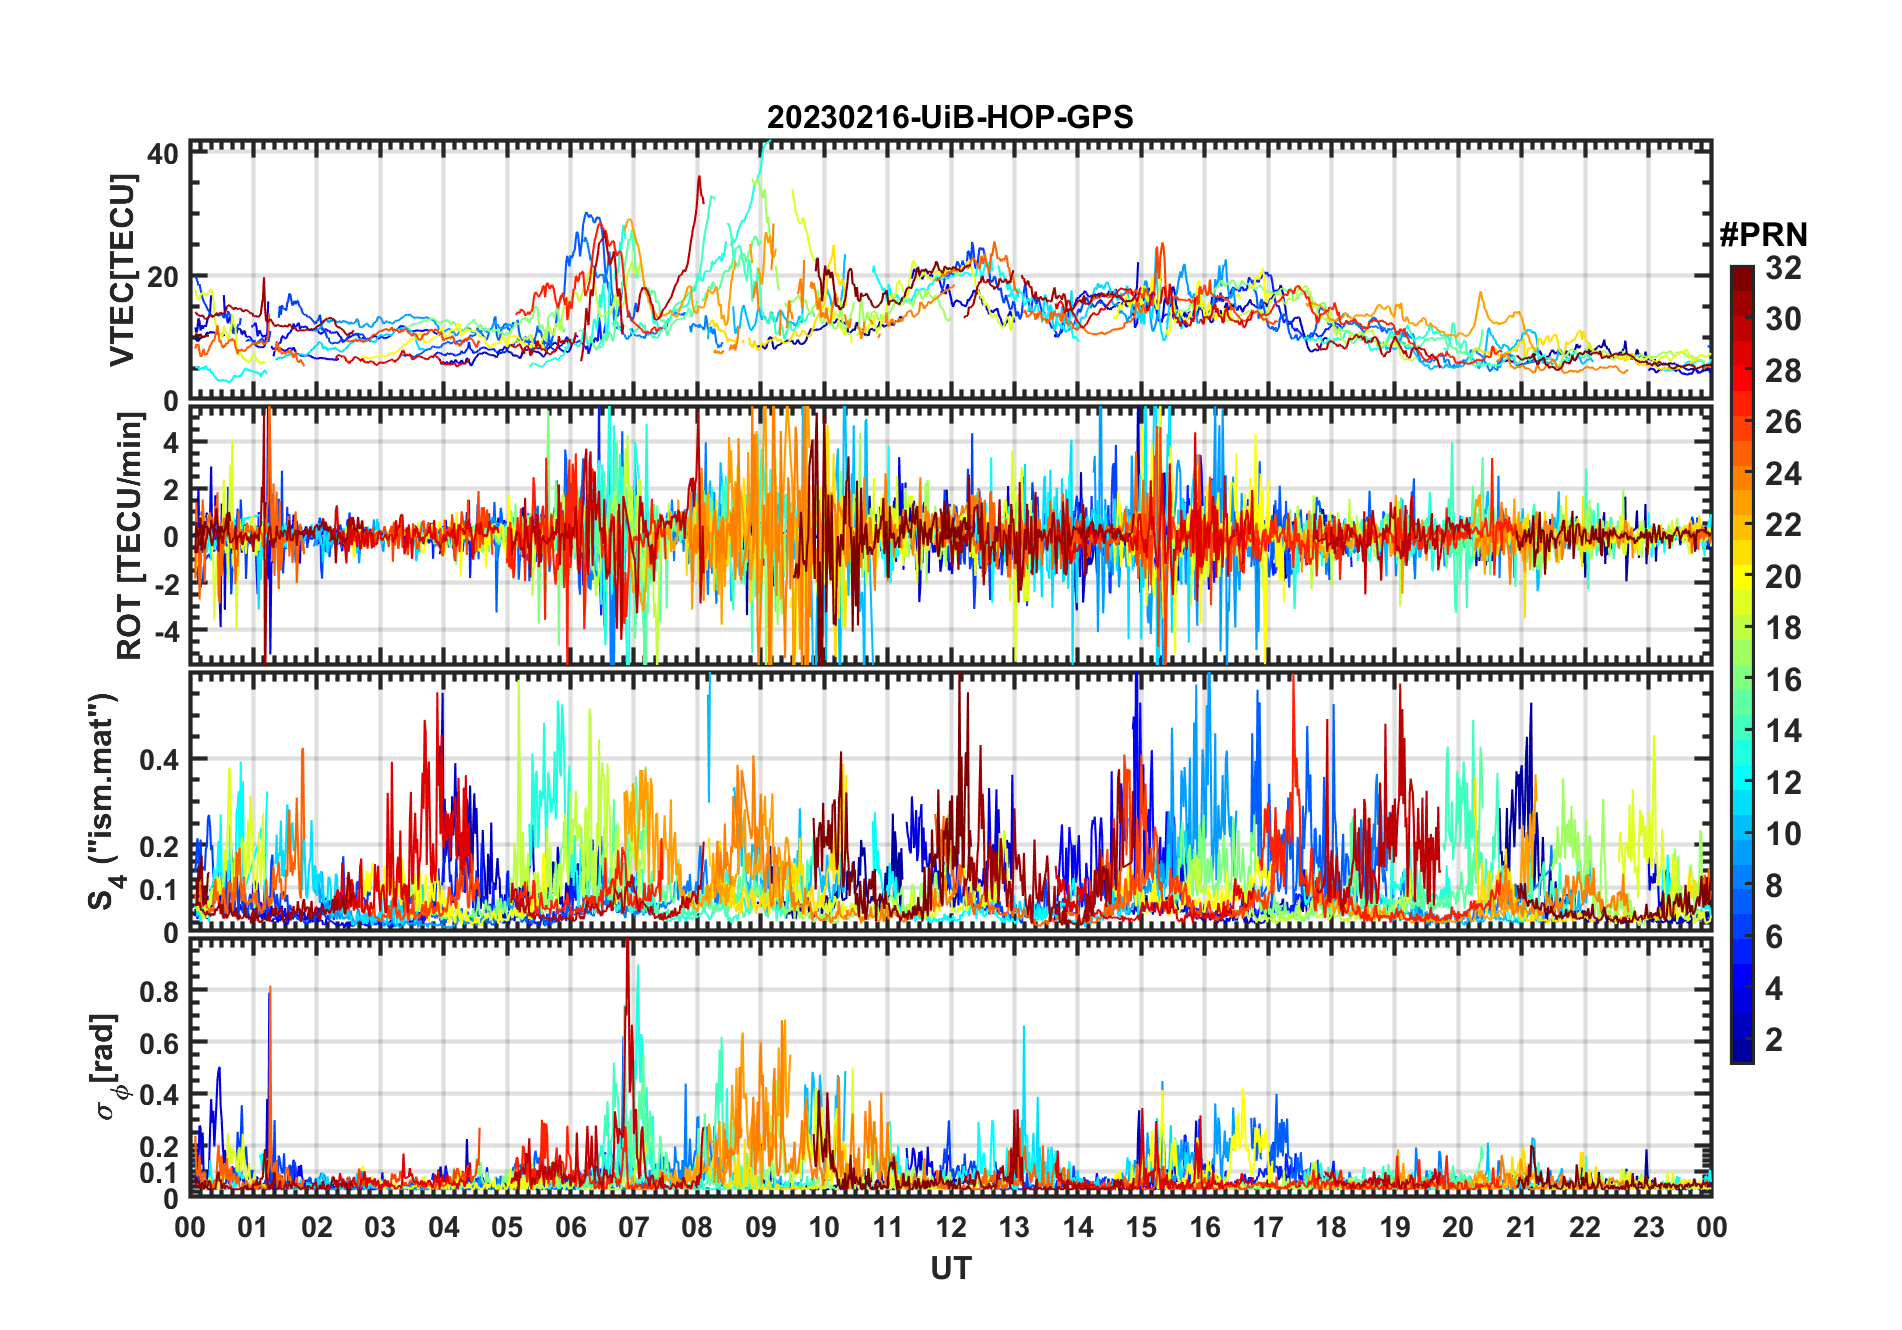This screenshot has height=1330, width=1902.
Task: Click the plot title 20230216-UiB-HOP-GPS
Action: 950,117
